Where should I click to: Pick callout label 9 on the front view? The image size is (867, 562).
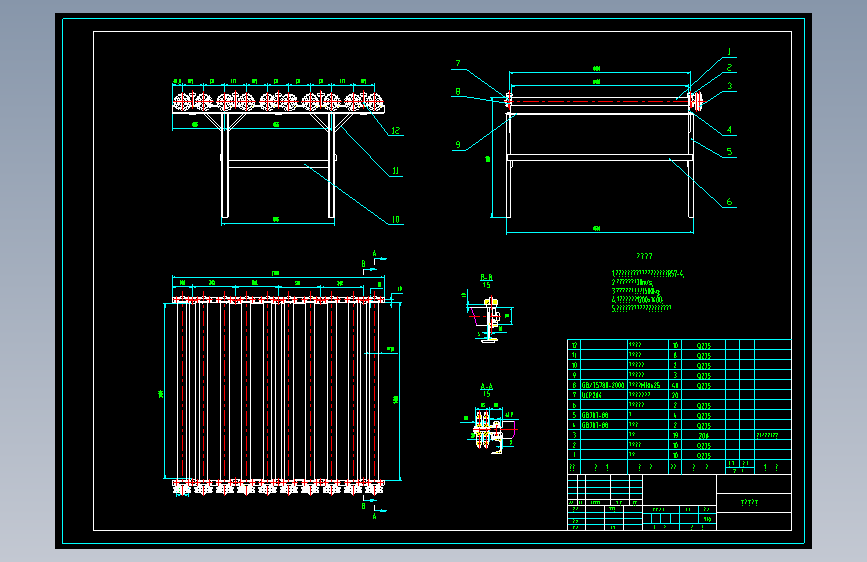coord(458,145)
